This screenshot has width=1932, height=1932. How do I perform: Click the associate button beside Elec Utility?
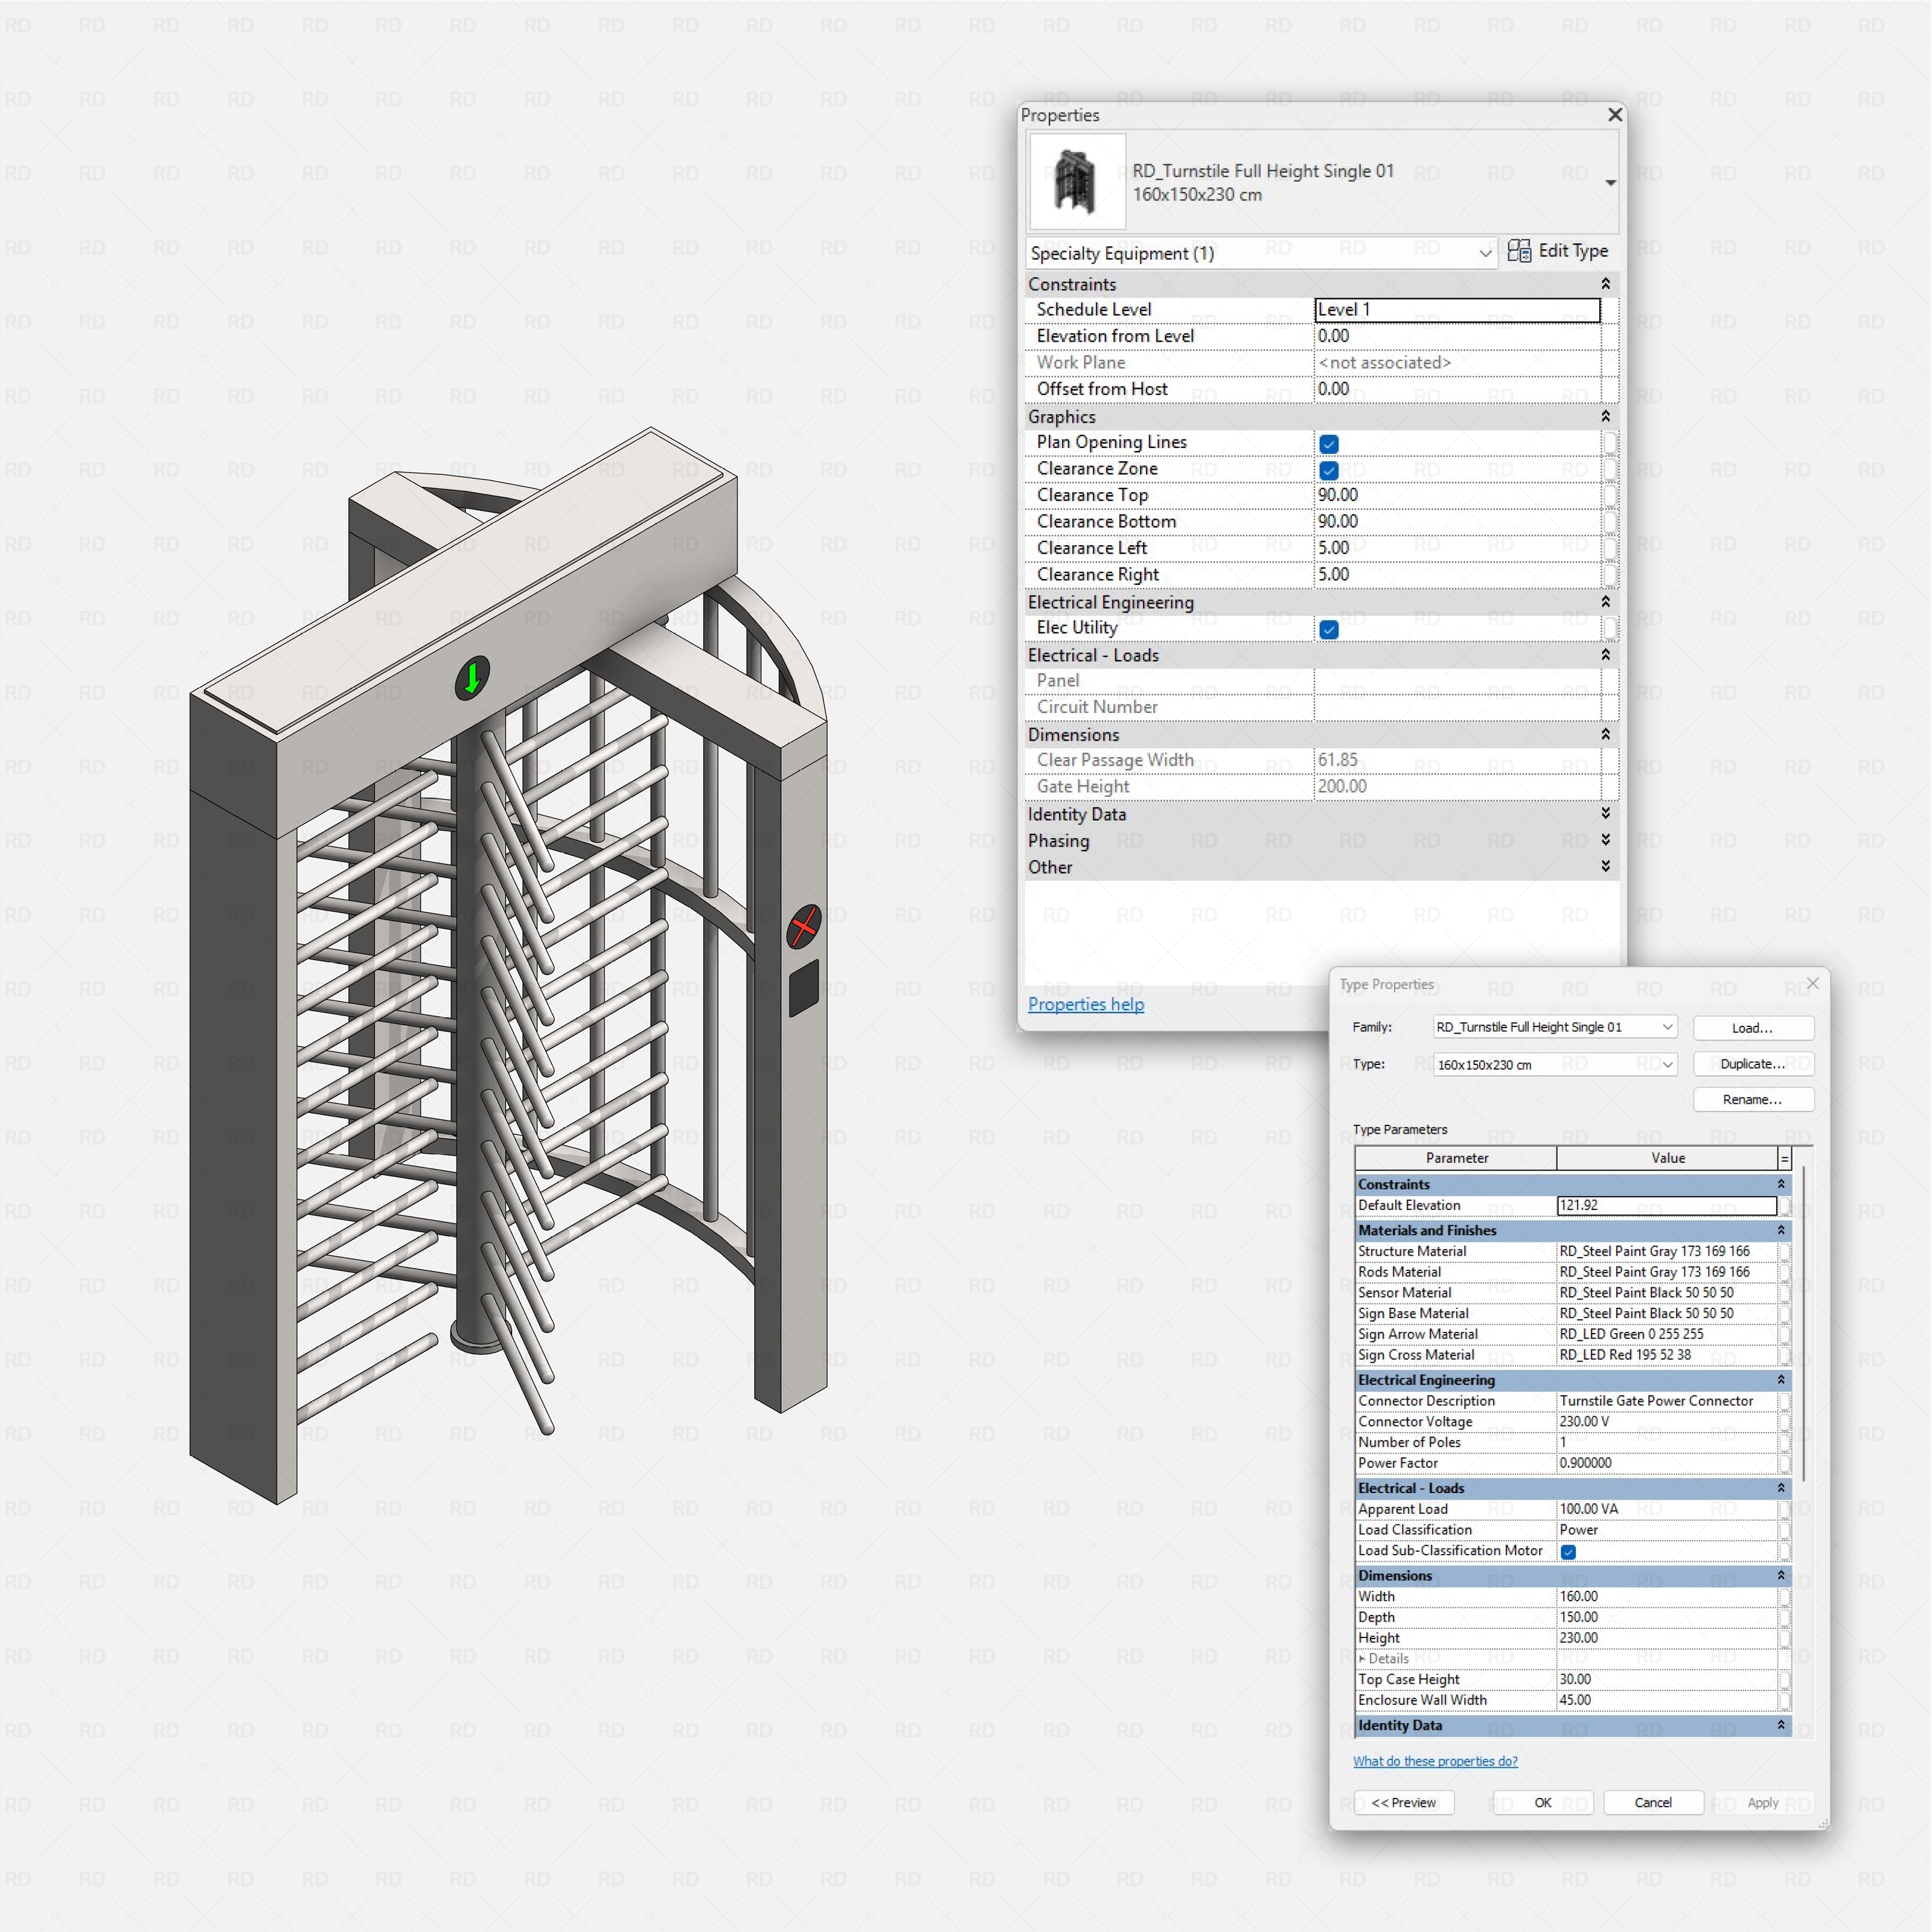(x=1610, y=628)
